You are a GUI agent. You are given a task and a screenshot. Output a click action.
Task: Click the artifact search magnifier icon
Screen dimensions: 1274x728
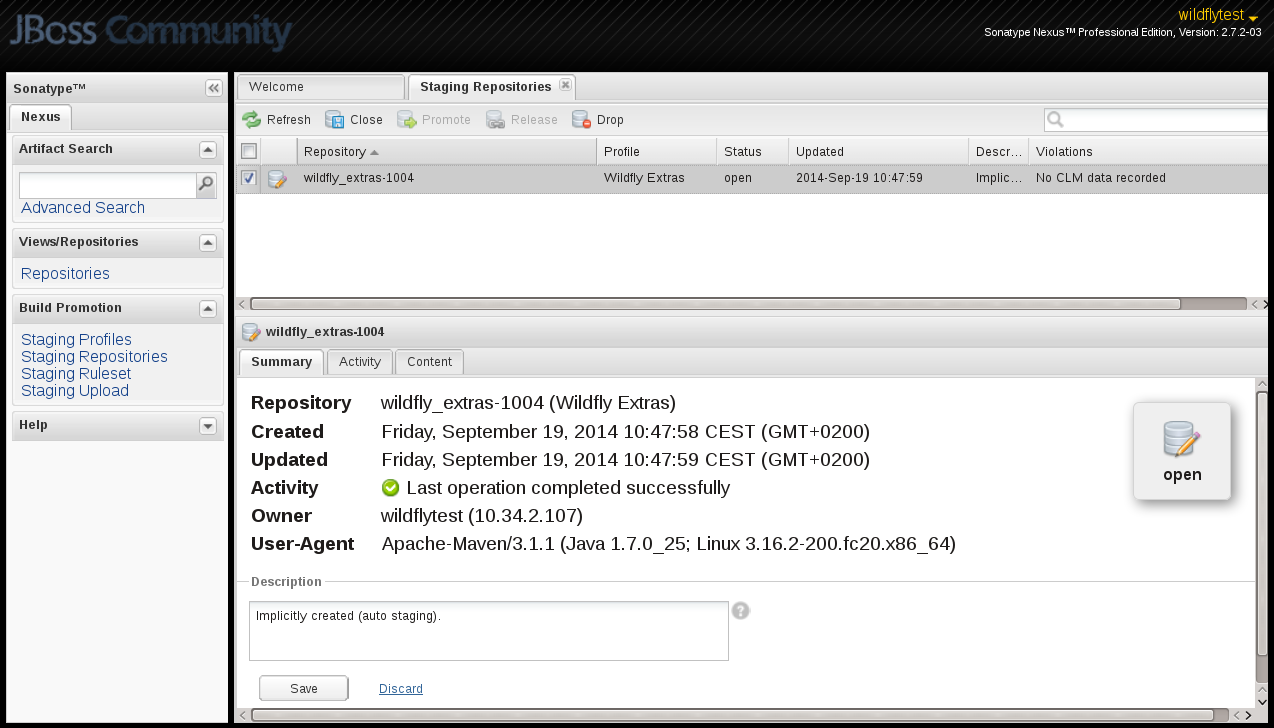pyautogui.click(x=206, y=185)
